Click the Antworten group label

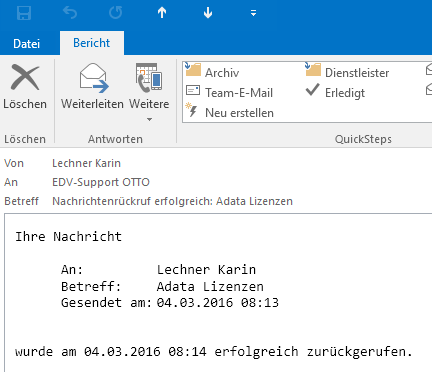115,139
